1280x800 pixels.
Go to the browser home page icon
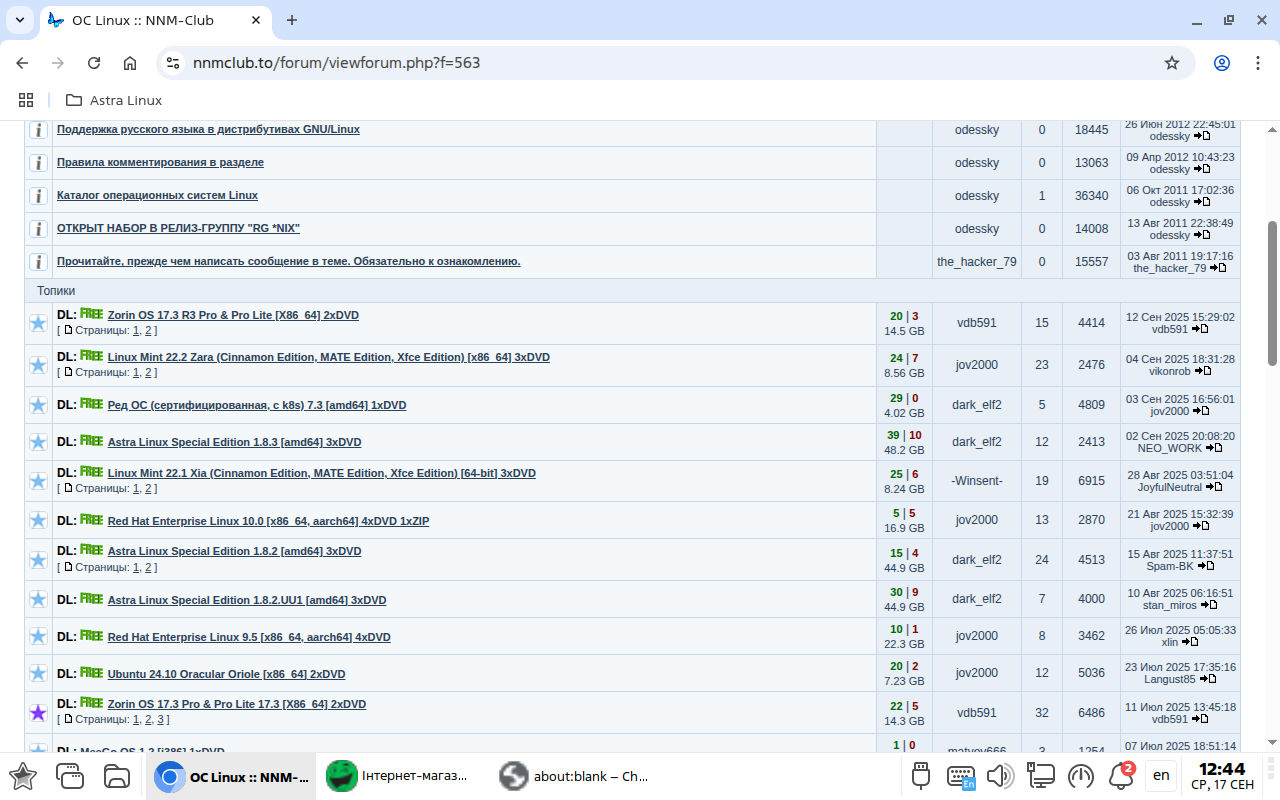[130, 63]
